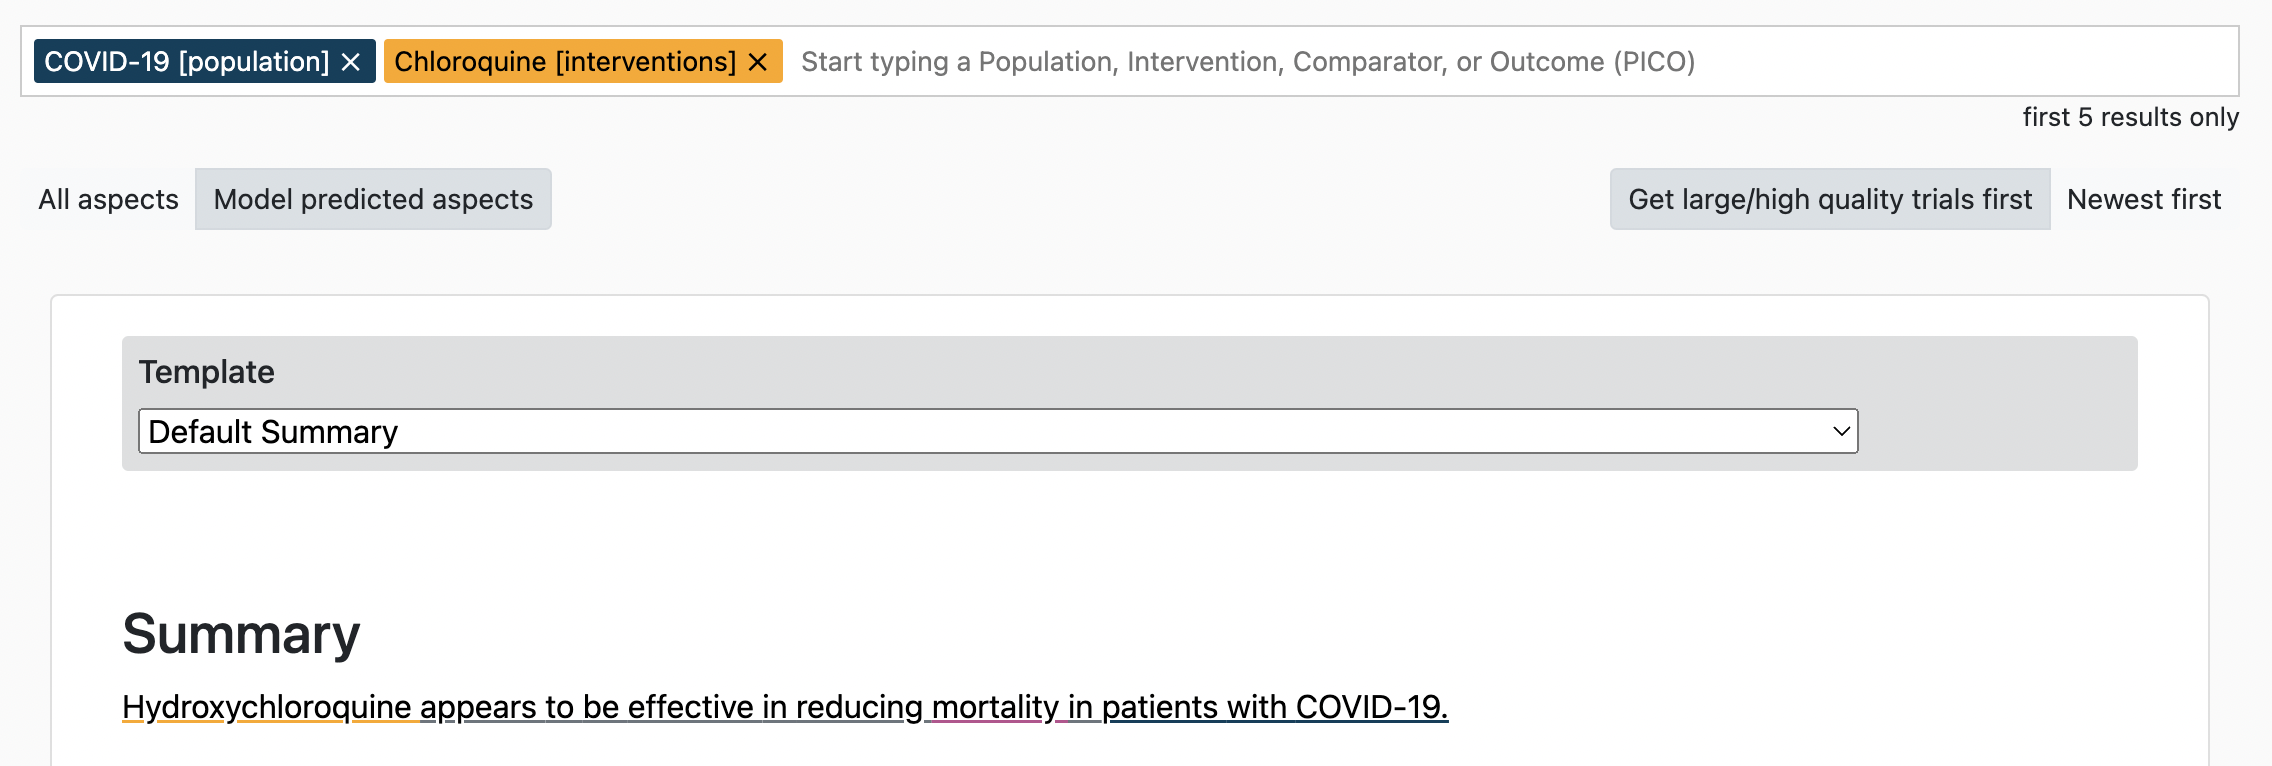Screen dimensions: 2272x766
Task: Sort by large/high quality trials first
Action: (1829, 199)
